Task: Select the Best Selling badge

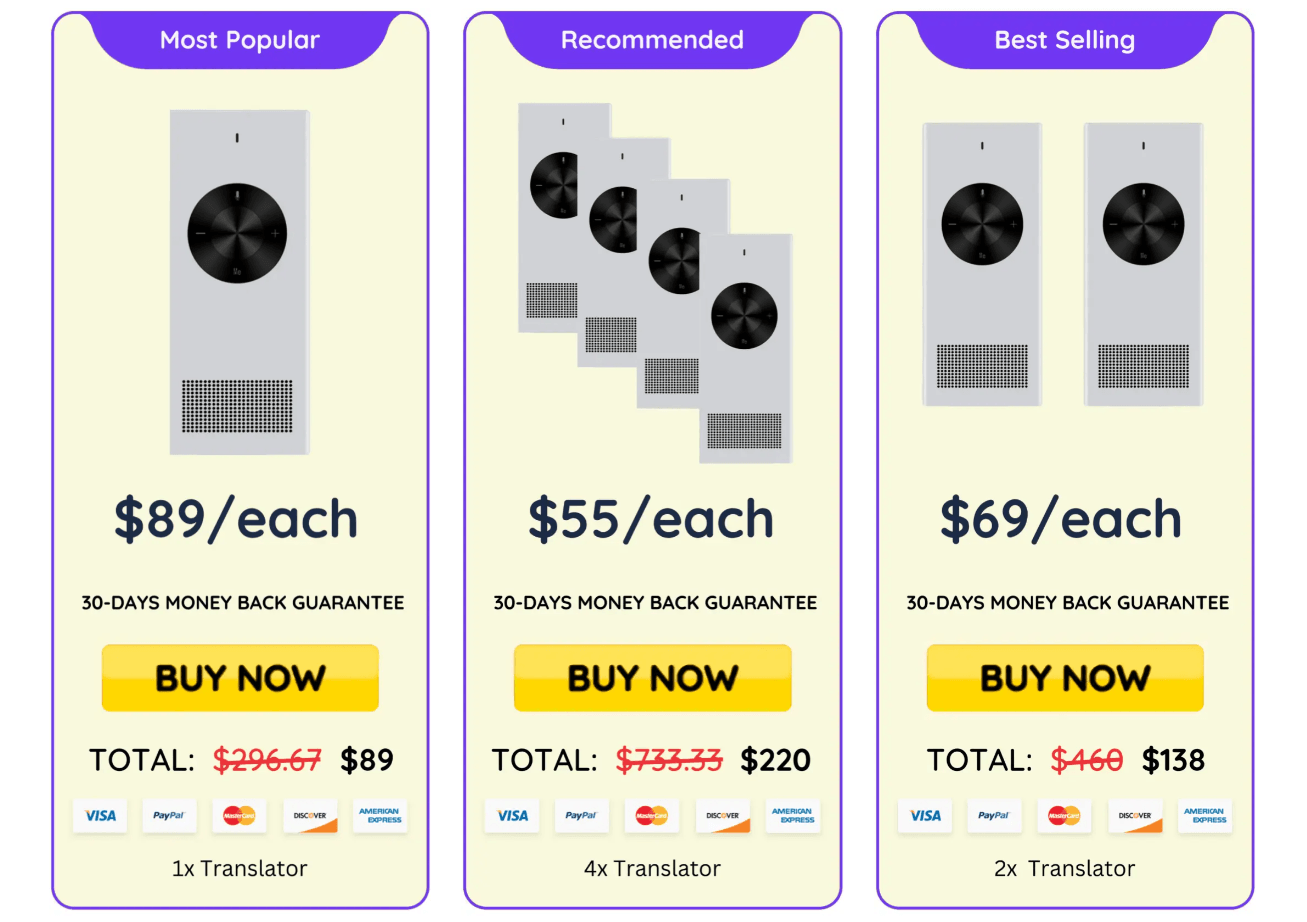Action: click(x=1064, y=41)
